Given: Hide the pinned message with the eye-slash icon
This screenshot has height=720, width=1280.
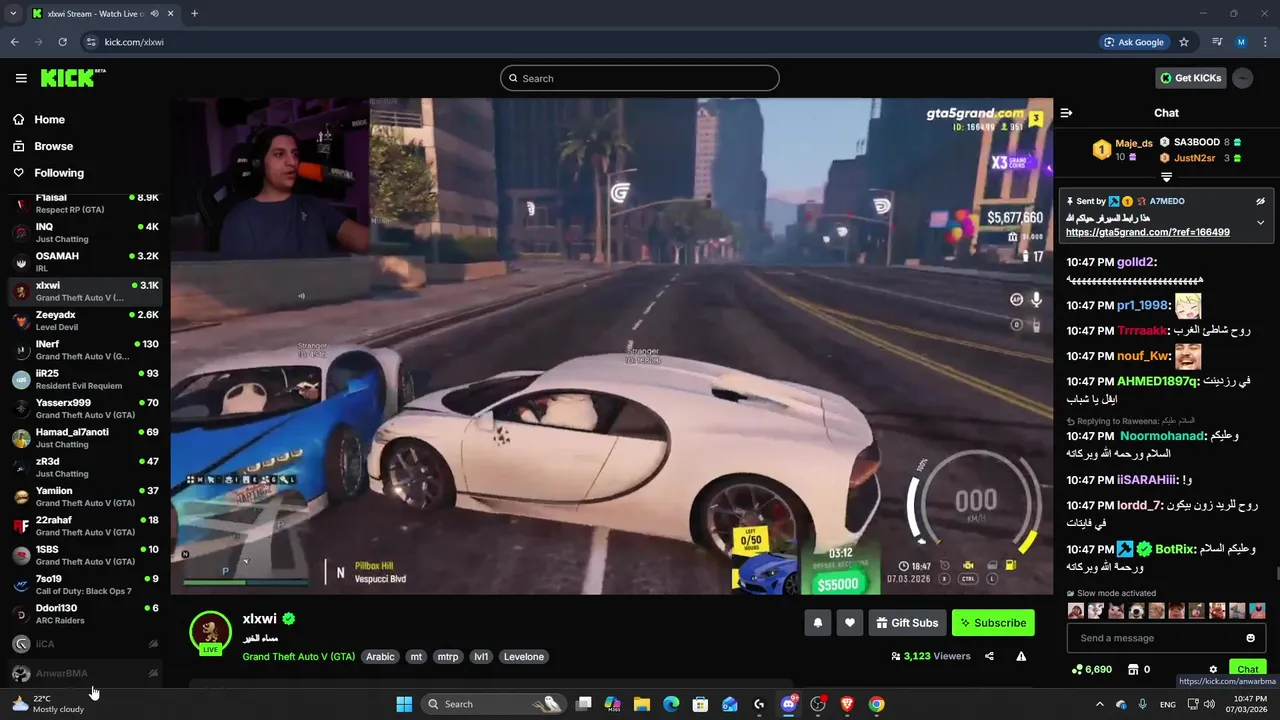Looking at the screenshot, I should (x=1260, y=201).
